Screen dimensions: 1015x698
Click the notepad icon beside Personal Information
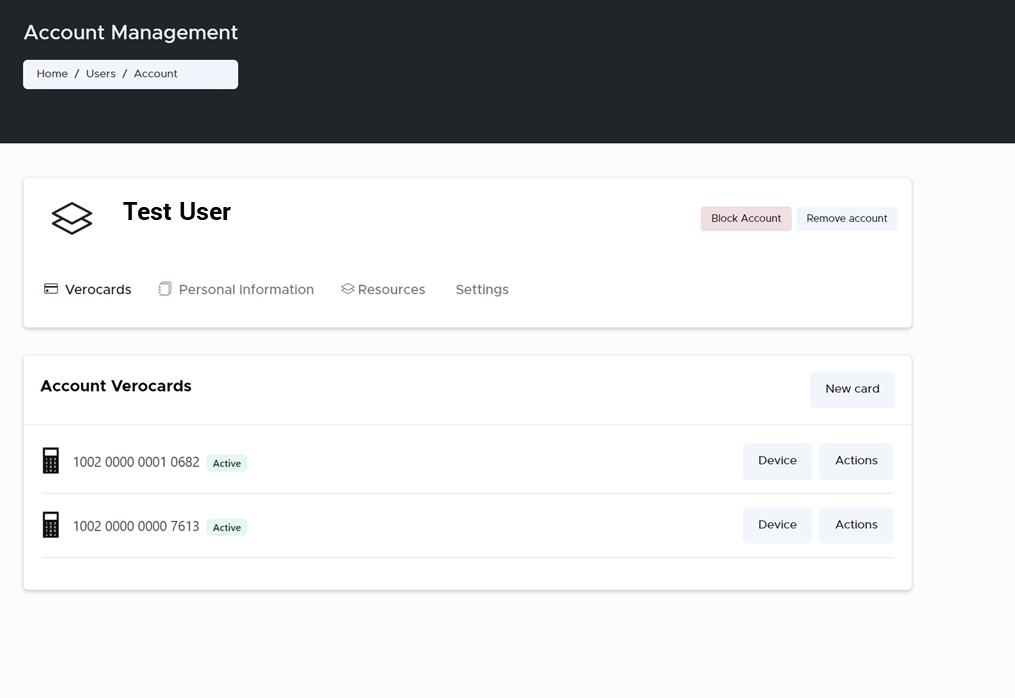[x=165, y=289]
